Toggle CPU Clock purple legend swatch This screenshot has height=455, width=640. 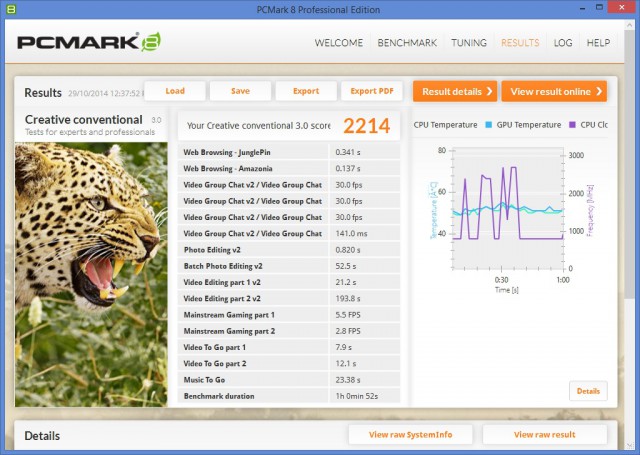(572, 125)
